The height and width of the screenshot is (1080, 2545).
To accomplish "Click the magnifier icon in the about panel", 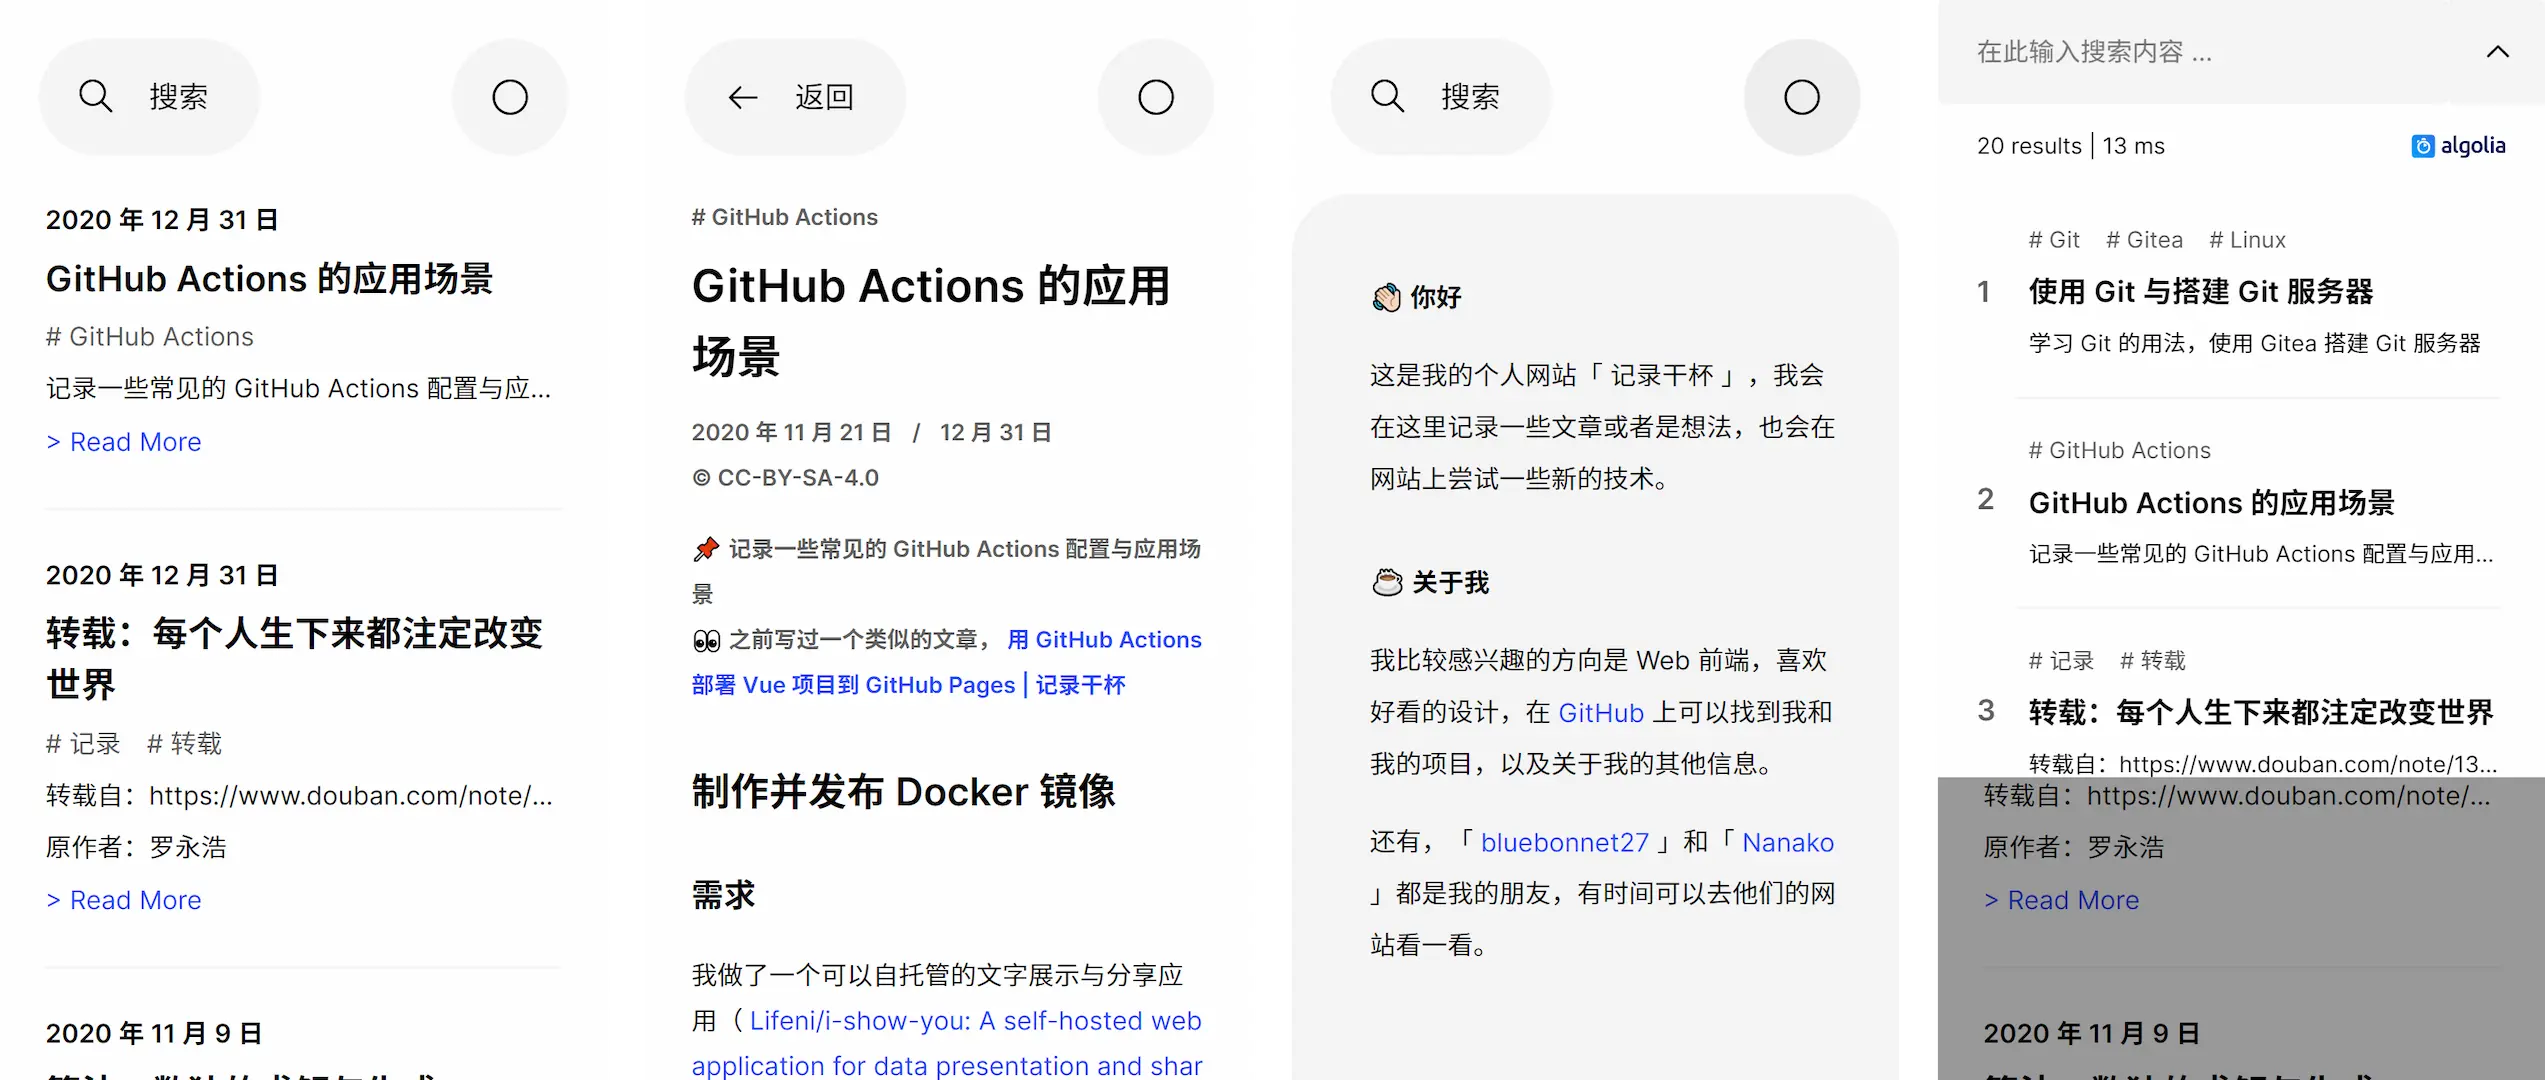I will pyautogui.click(x=1388, y=97).
